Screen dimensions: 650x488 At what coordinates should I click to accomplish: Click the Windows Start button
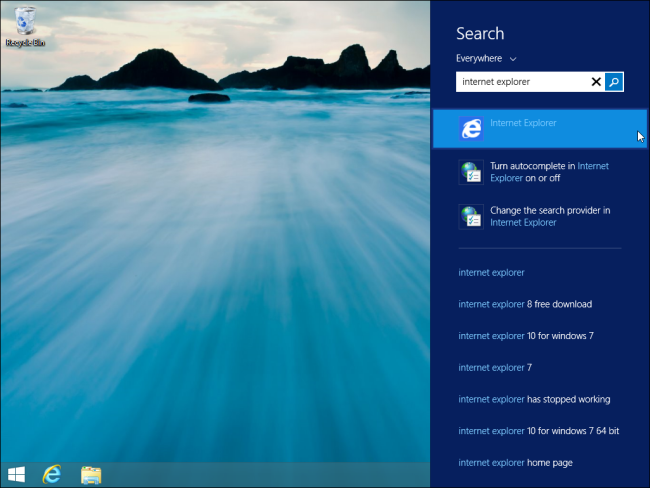17,473
